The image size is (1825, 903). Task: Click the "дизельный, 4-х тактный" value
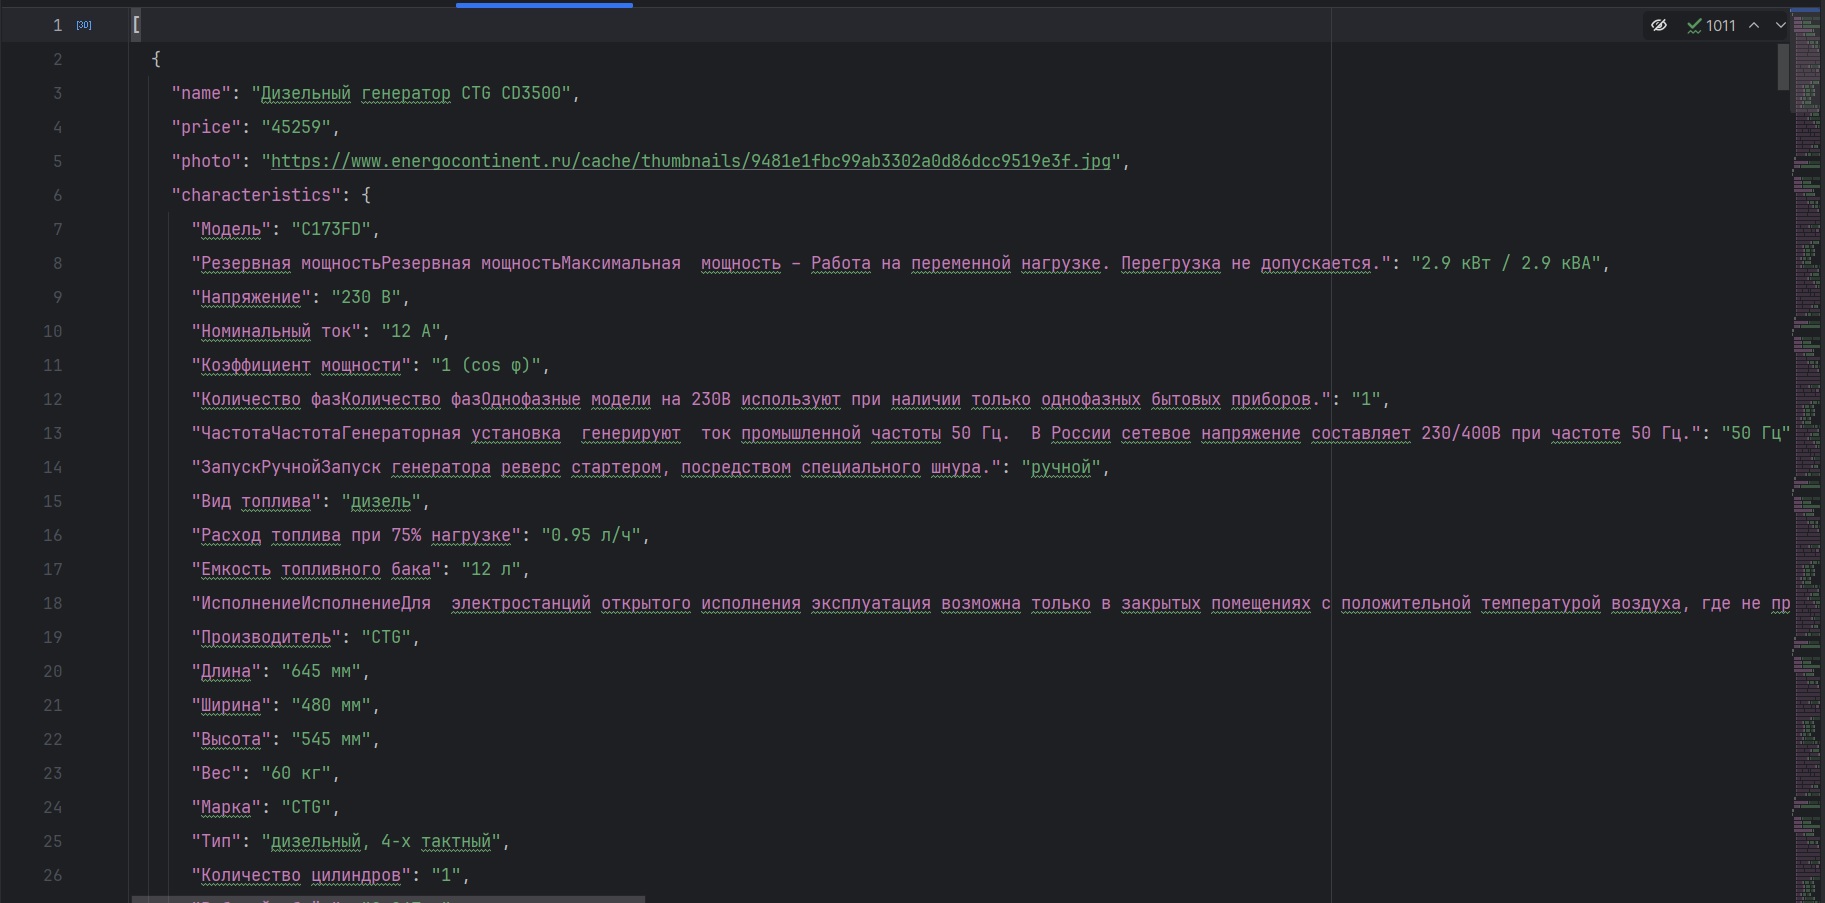(381, 841)
